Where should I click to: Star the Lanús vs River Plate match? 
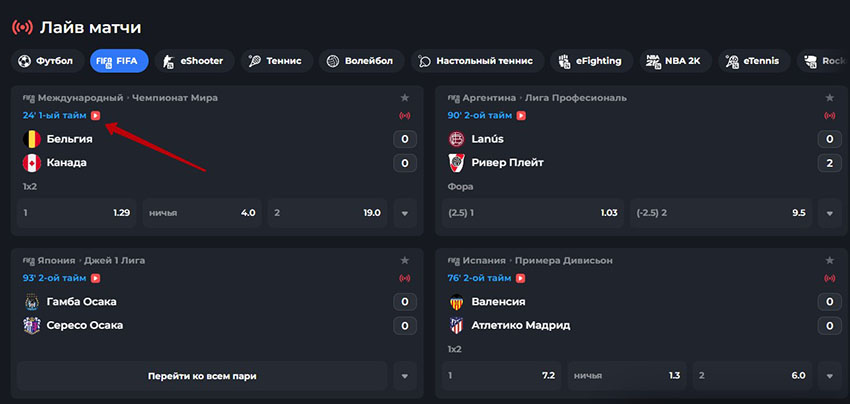[829, 98]
